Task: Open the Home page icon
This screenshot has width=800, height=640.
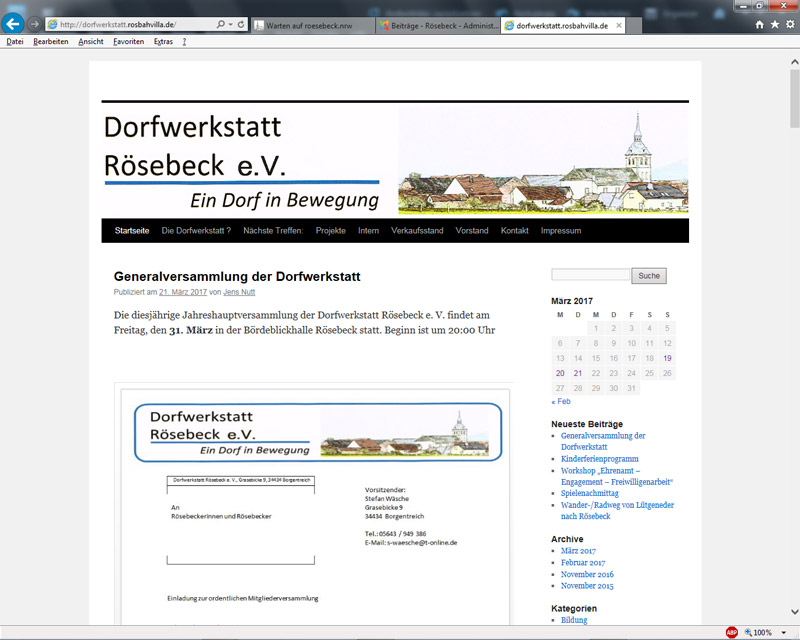Action: [759, 24]
